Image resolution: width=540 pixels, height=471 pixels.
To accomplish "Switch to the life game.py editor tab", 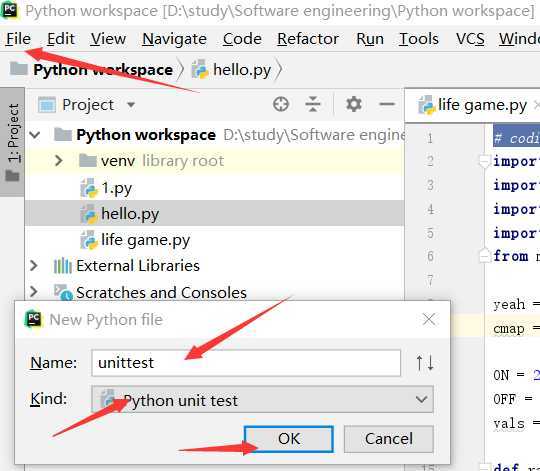I will pos(482,105).
